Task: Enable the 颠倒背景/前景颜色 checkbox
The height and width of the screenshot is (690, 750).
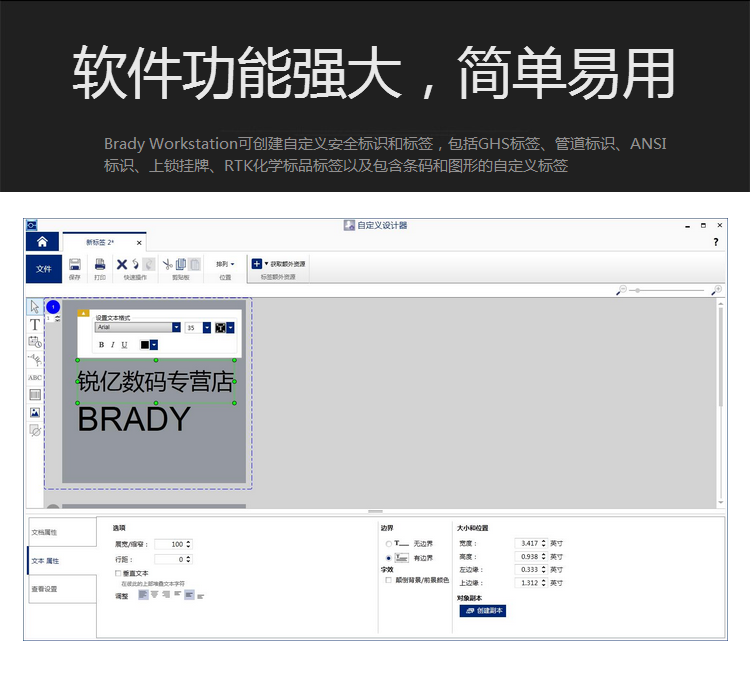Action: tap(388, 580)
